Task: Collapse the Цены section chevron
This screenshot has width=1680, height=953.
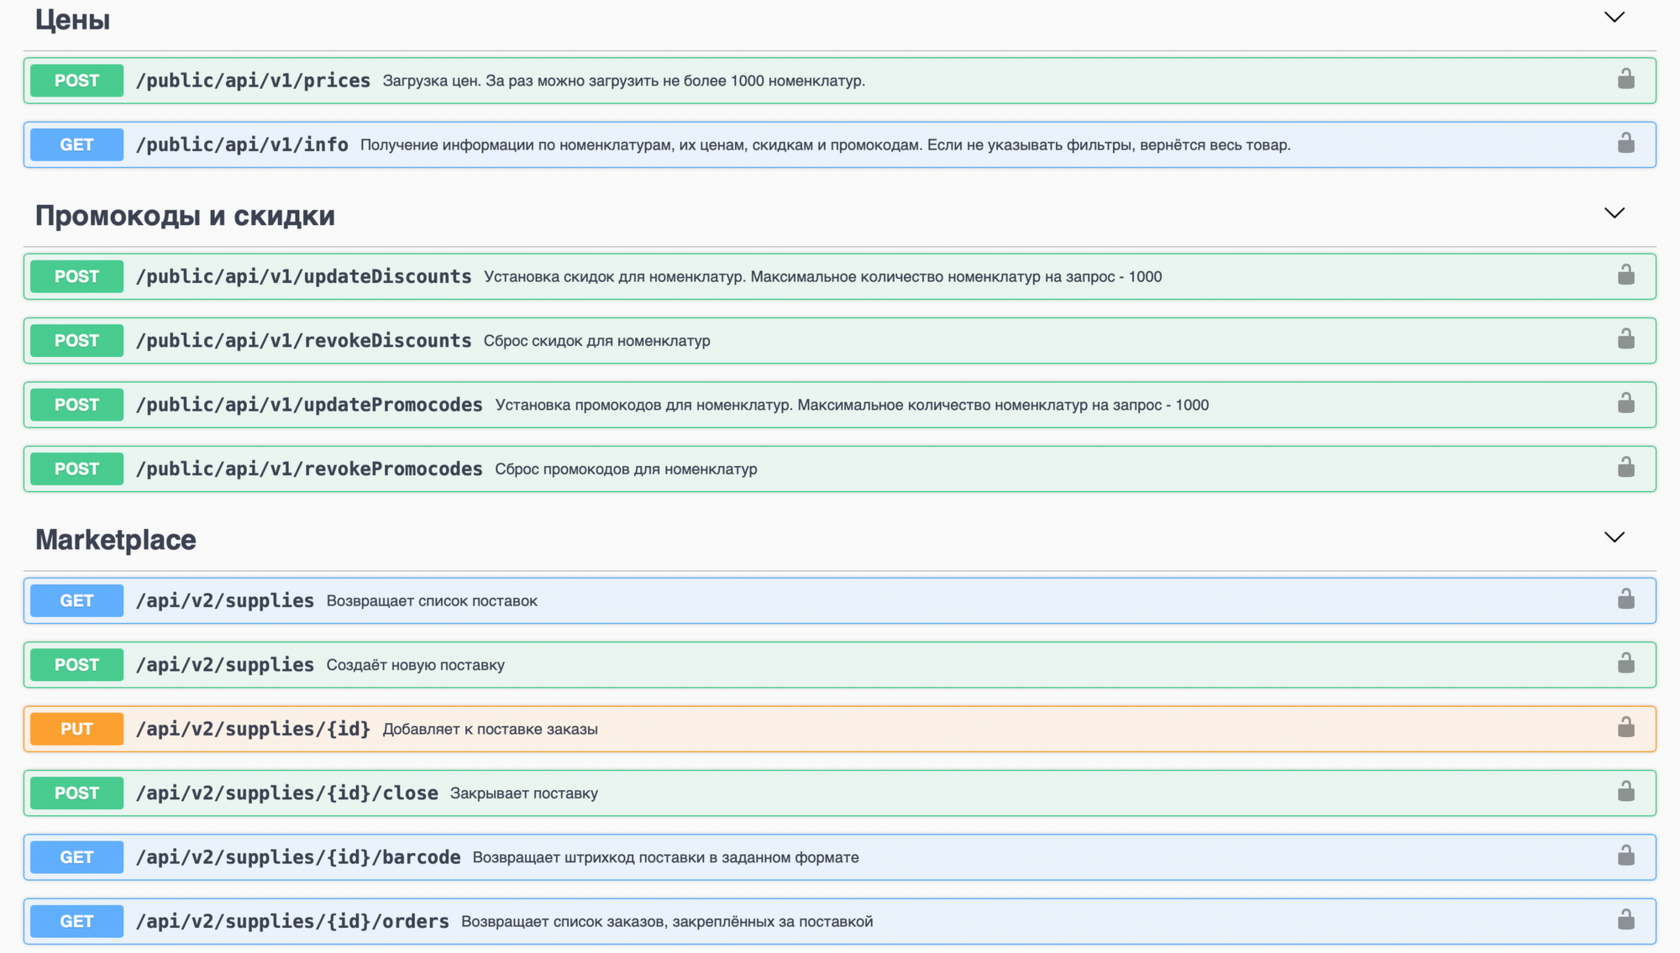Action: pyautogui.click(x=1614, y=18)
